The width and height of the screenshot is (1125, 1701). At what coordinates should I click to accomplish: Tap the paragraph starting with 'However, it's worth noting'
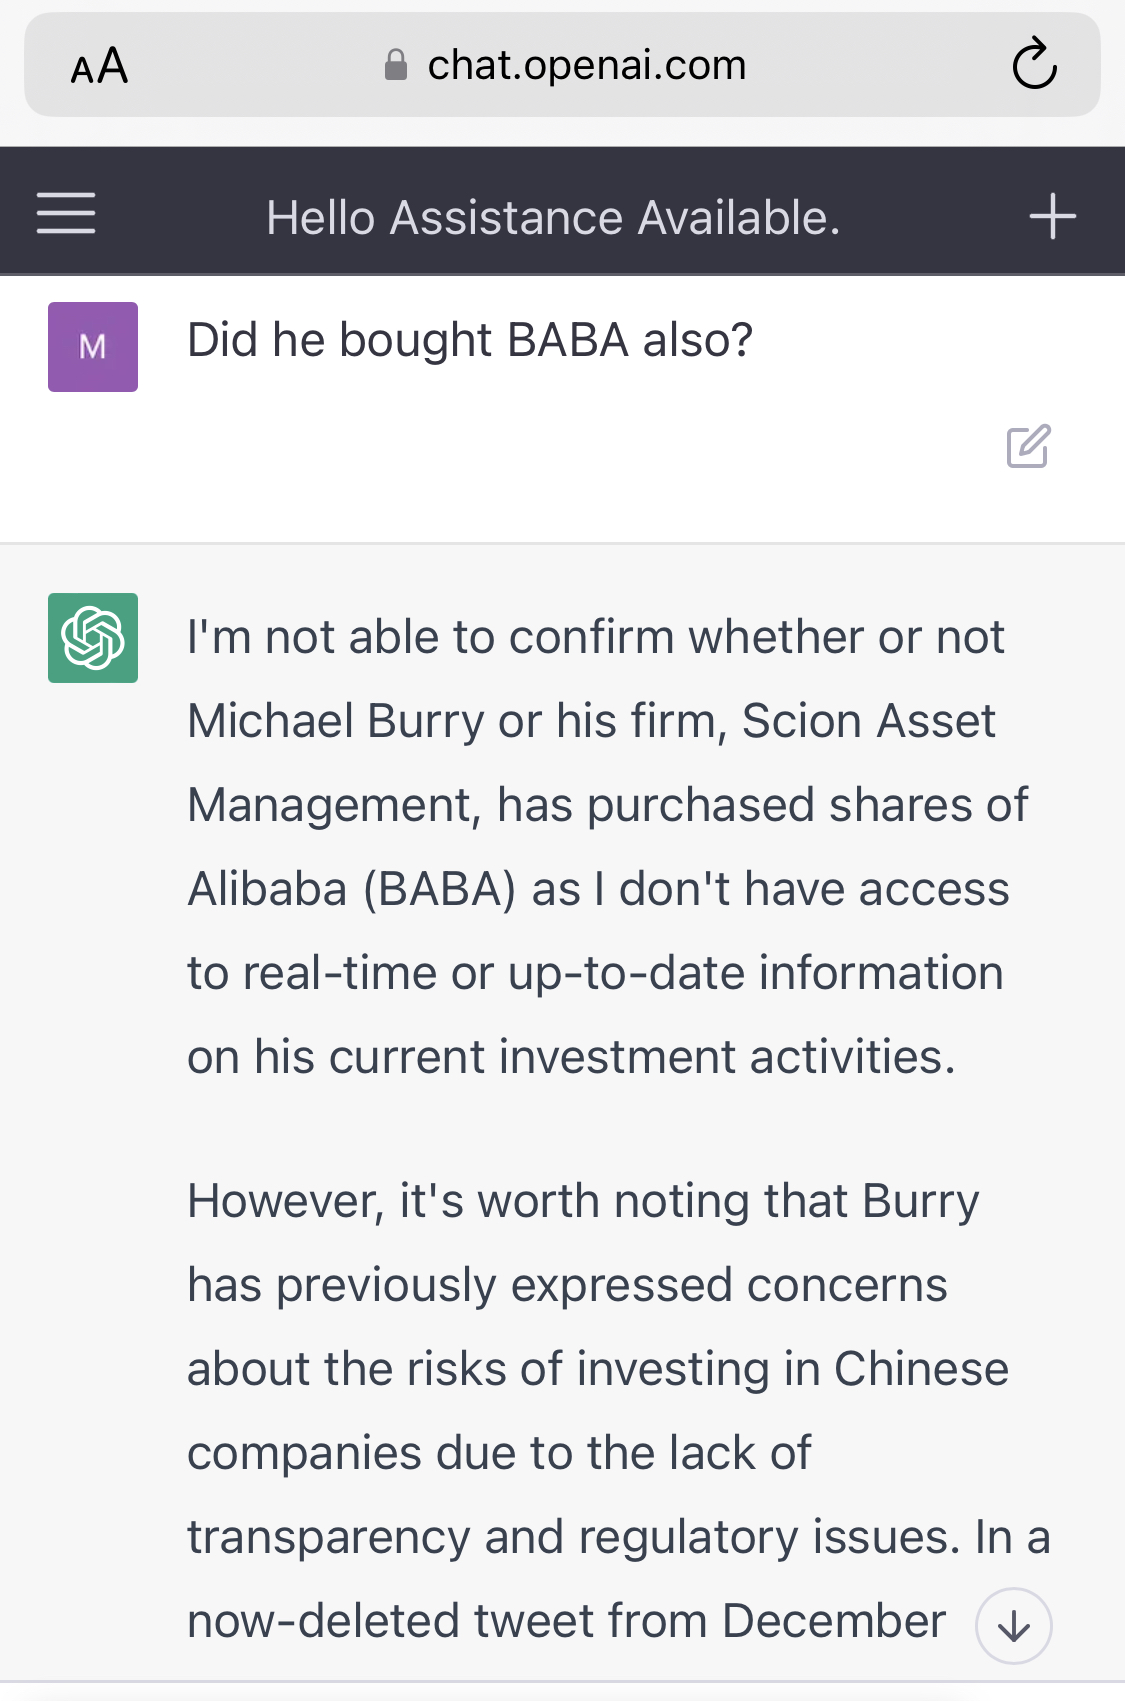[x=583, y=1201]
